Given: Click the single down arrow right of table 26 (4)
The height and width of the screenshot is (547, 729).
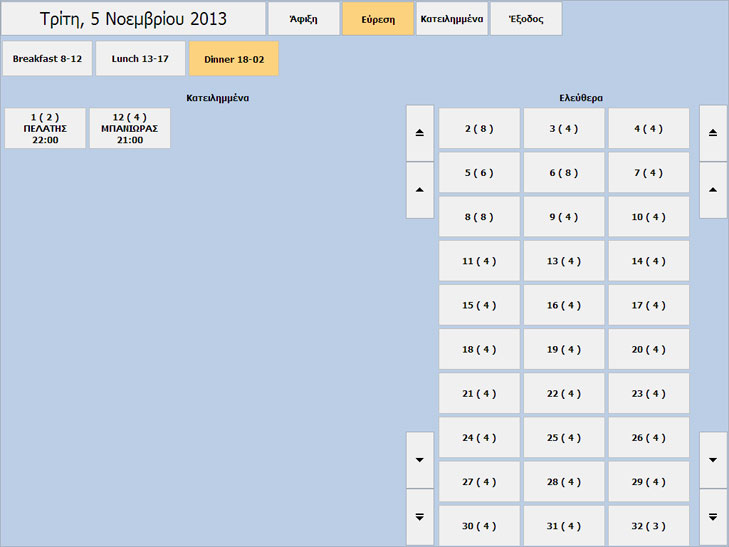Looking at the screenshot, I should (713, 460).
